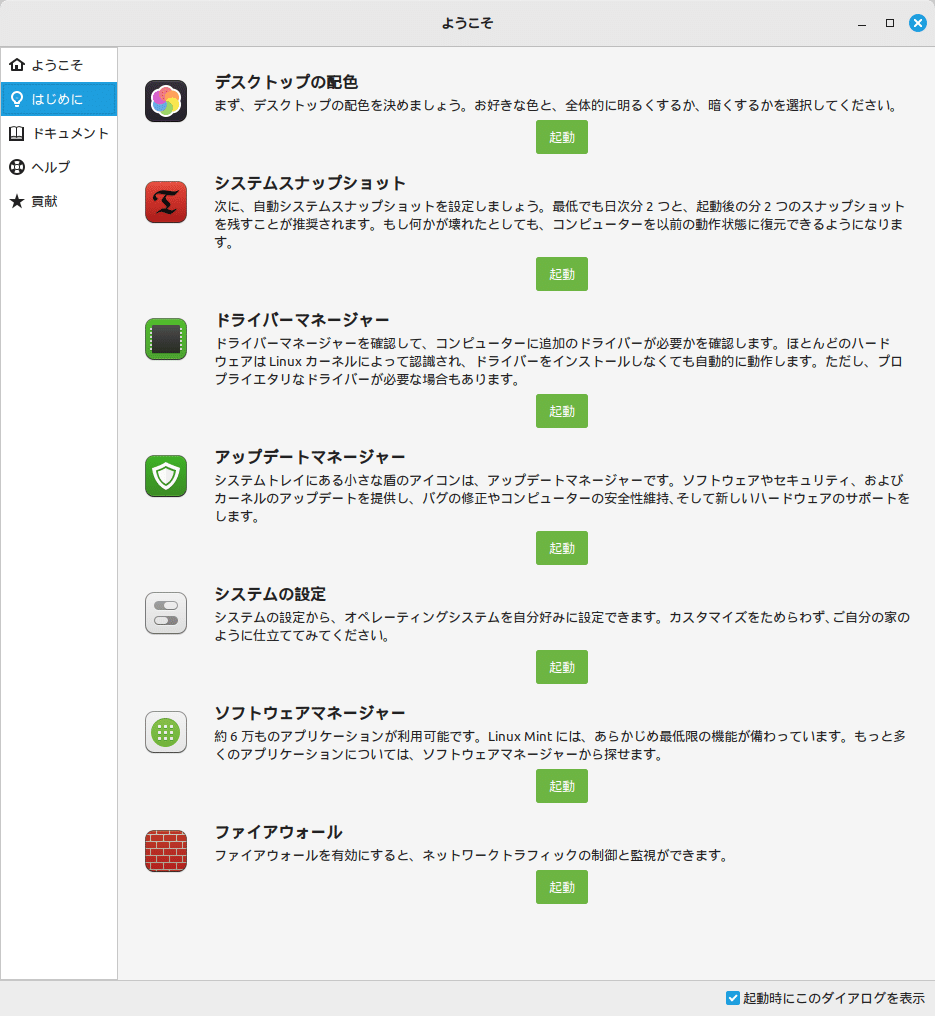
Task: Click the Firewall brick wall icon
Action: pos(166,851)
